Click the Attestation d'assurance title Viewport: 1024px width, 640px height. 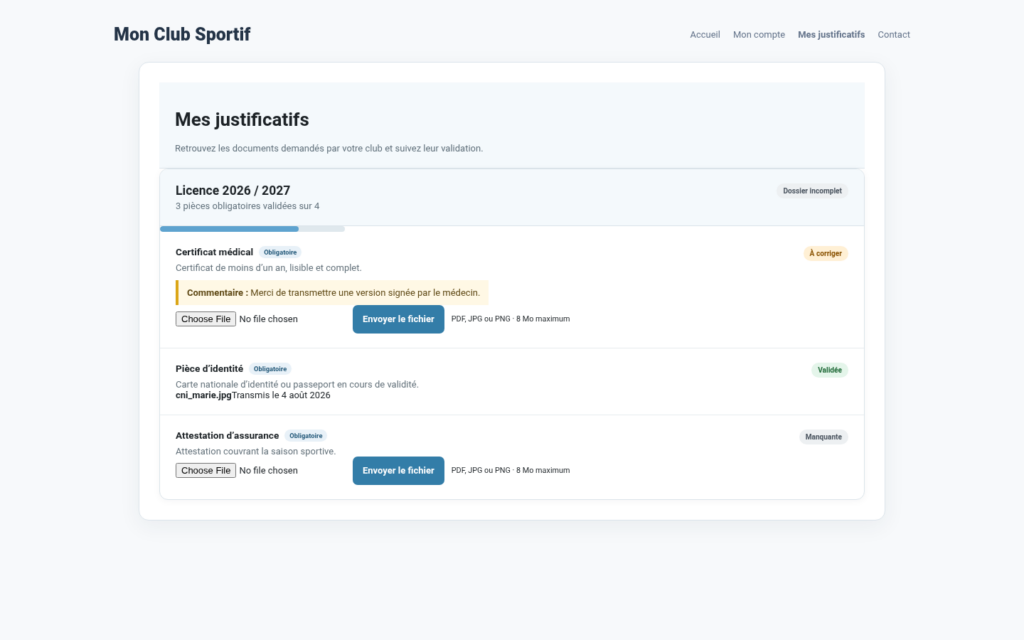pos(227,436)
